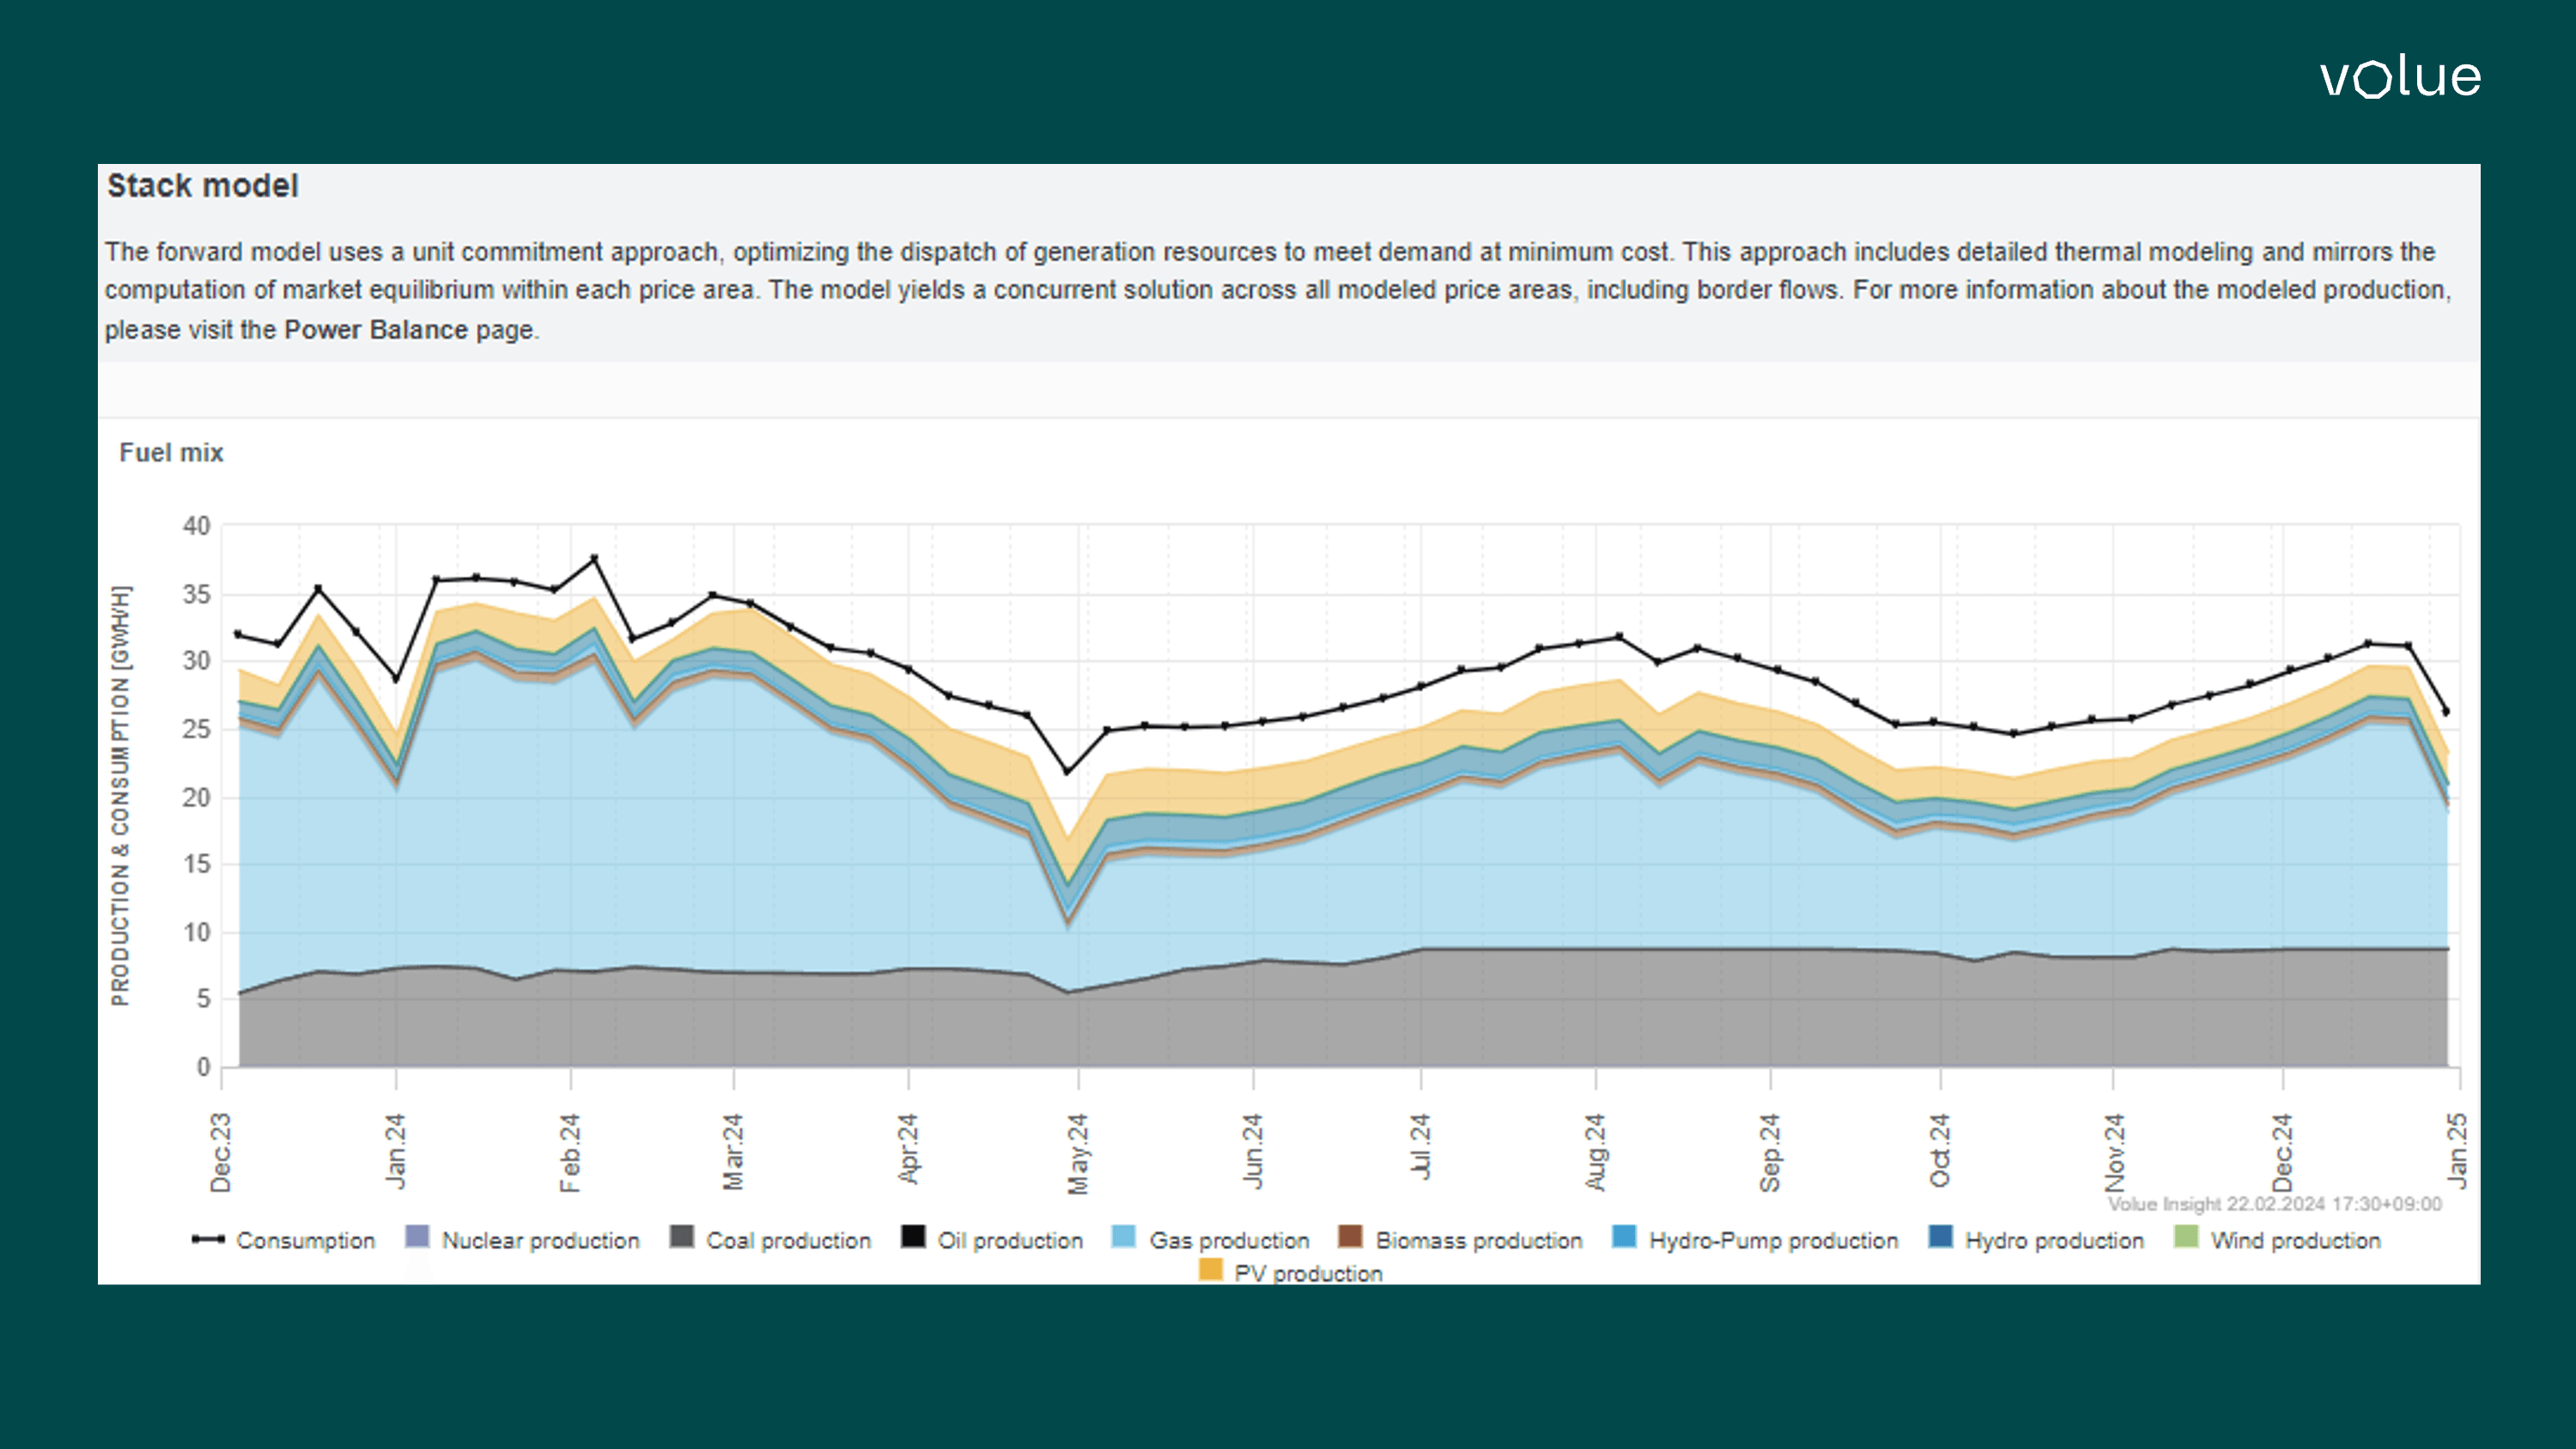This screenshot has height=1449, width=2576.
Task: Click Hydro production legend swatch
Action: [1940, 1238]
